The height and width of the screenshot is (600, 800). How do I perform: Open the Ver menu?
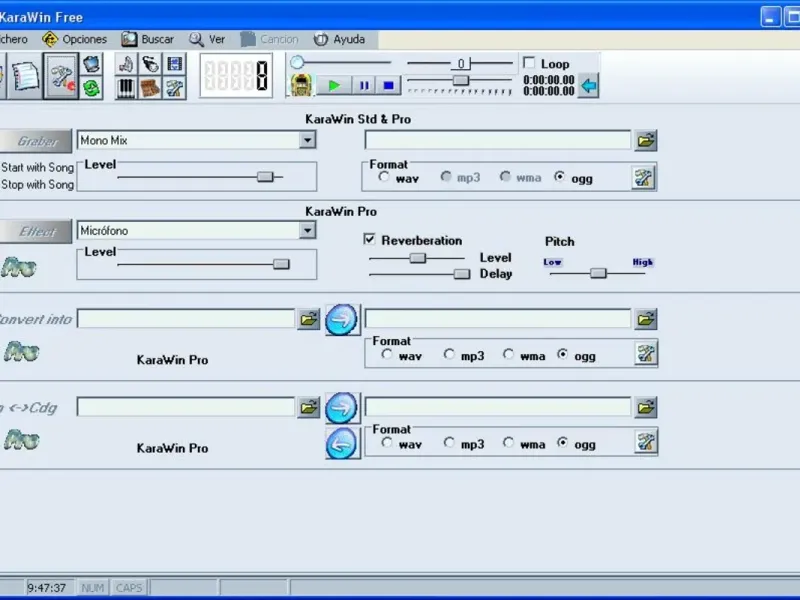click(x=207, y=39)
